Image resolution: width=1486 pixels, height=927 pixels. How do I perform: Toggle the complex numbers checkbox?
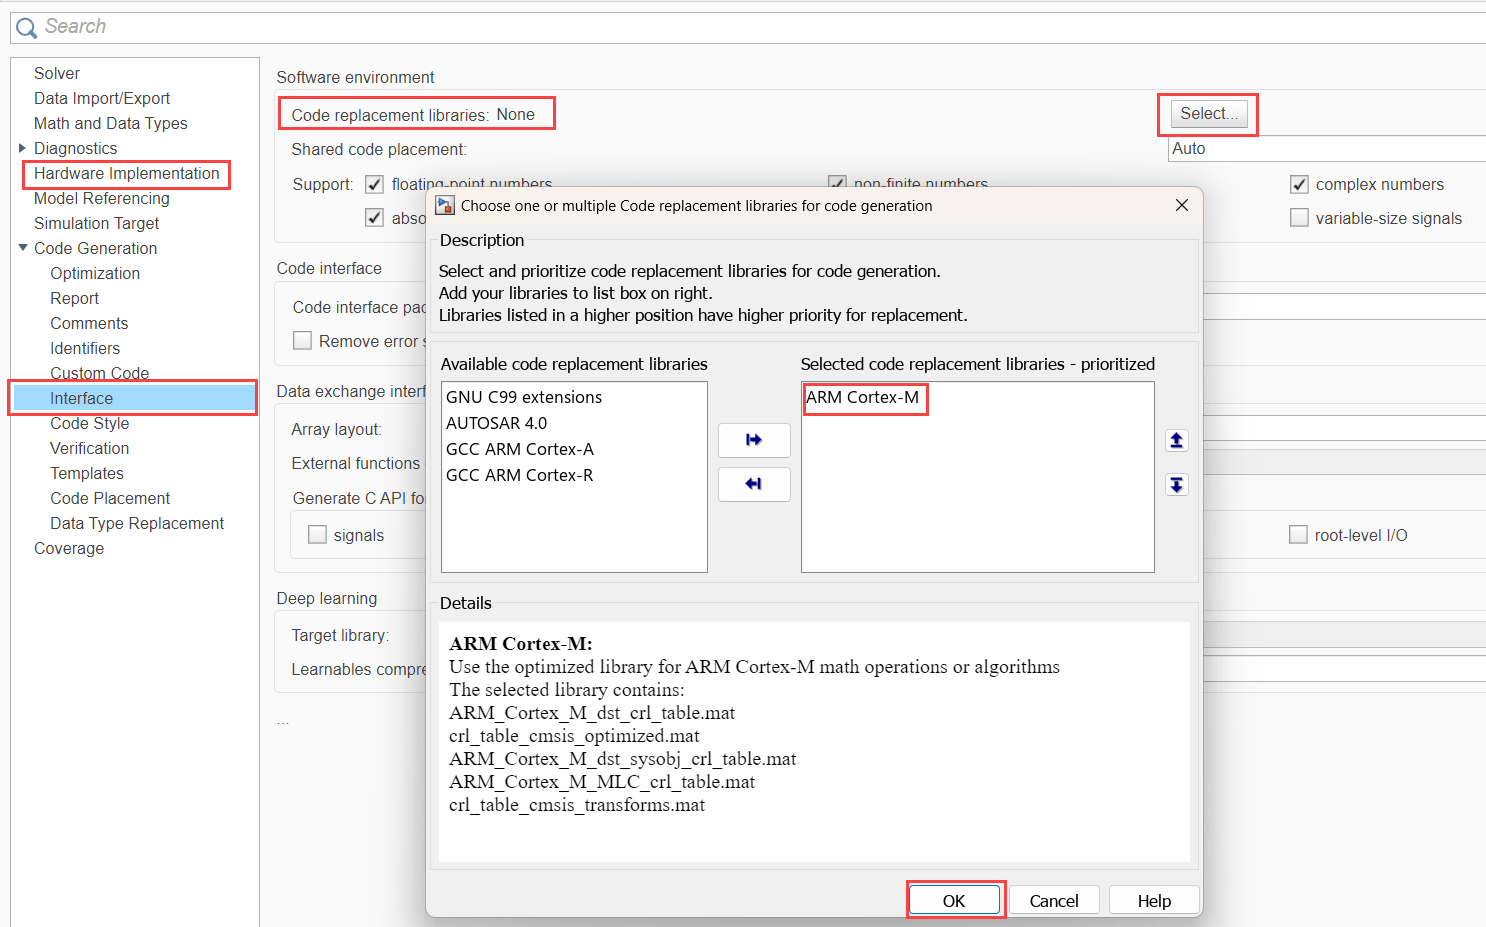1299,184
